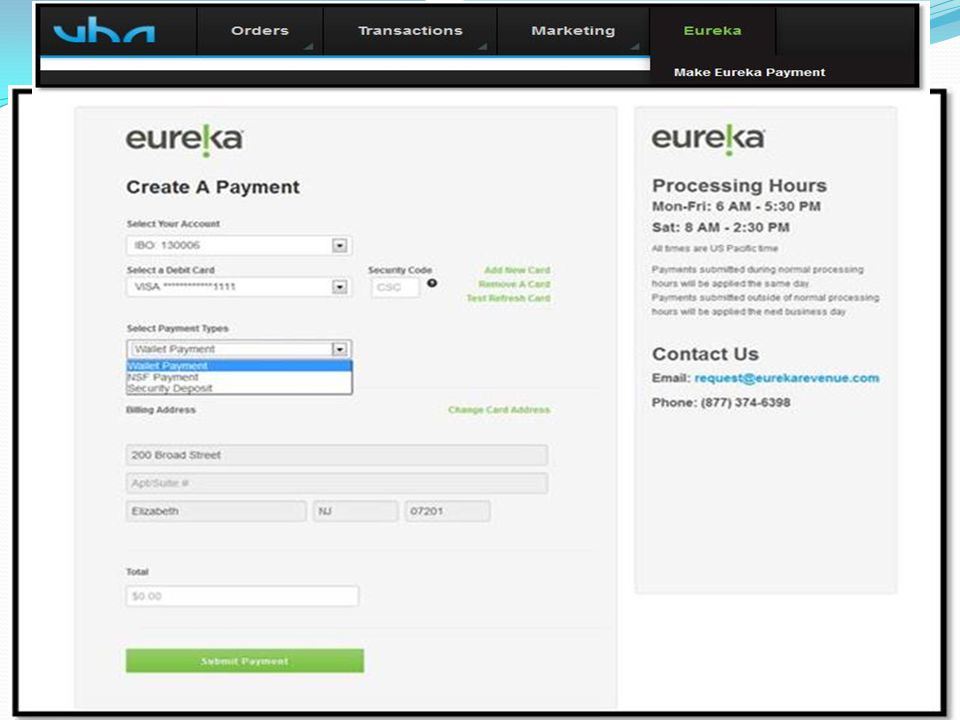Click the Contact Us heading
This screenshot has height=720, width=960.
click(x=705, y=354)
